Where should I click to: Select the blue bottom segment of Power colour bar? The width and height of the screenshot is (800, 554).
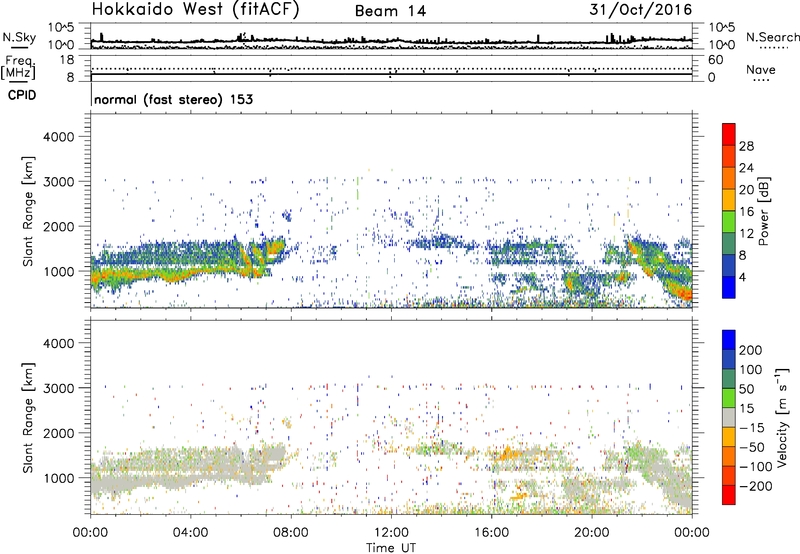point(729,287)
